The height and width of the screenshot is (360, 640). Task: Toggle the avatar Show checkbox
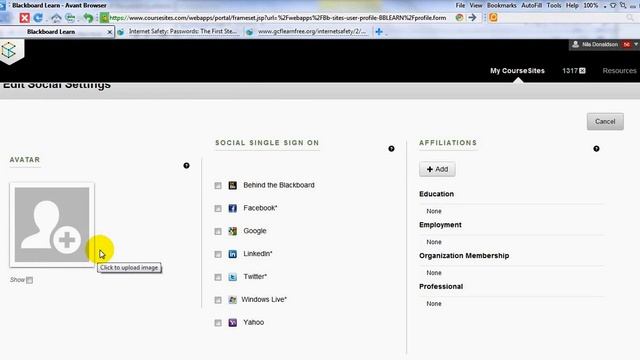(29, 280)
